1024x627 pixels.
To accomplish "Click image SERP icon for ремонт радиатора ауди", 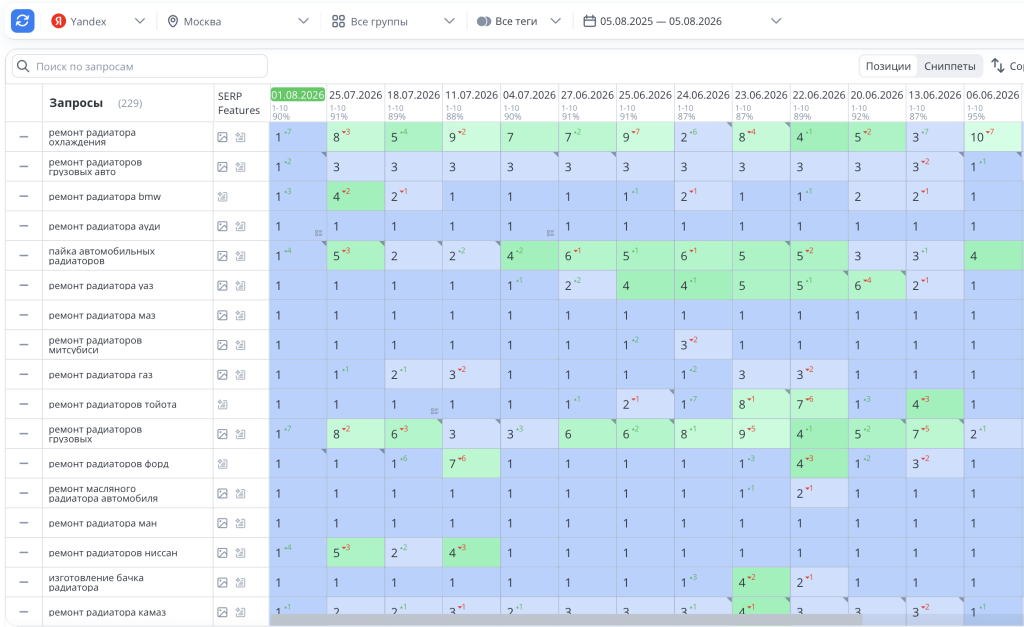I will pyautogui.click(x=223, y=227).
